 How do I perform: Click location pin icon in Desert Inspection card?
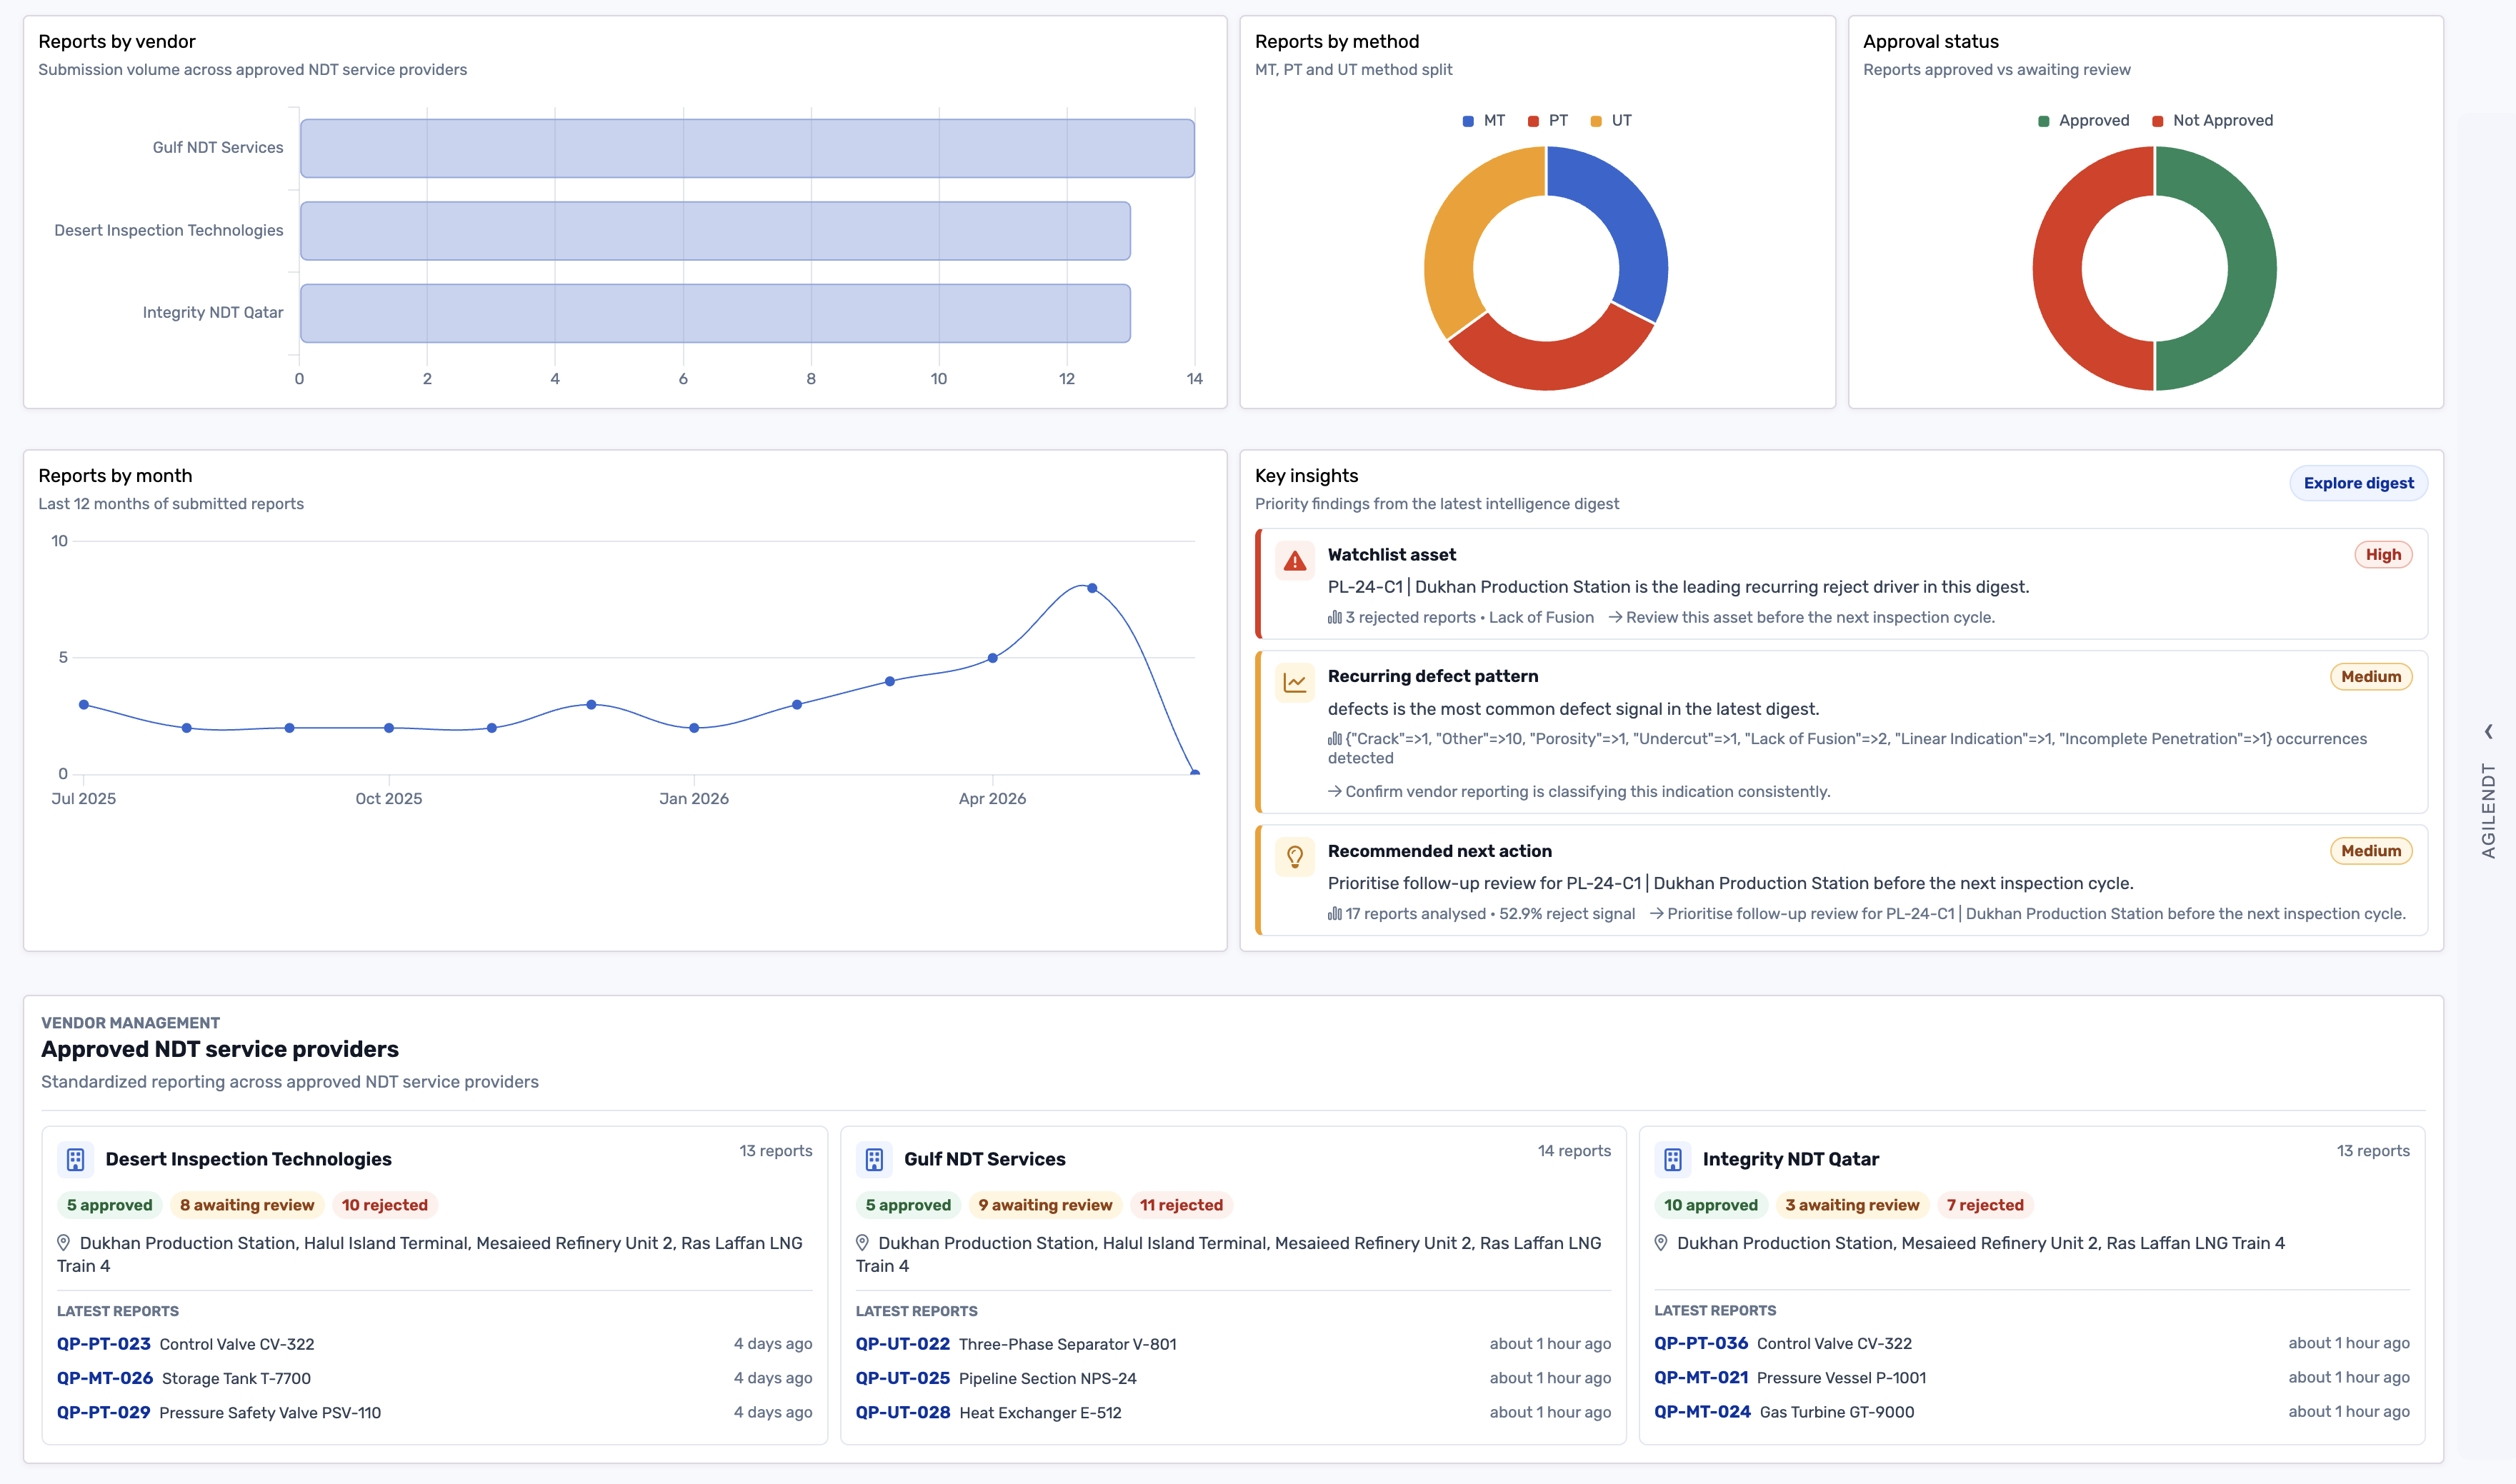[64, 1243]
